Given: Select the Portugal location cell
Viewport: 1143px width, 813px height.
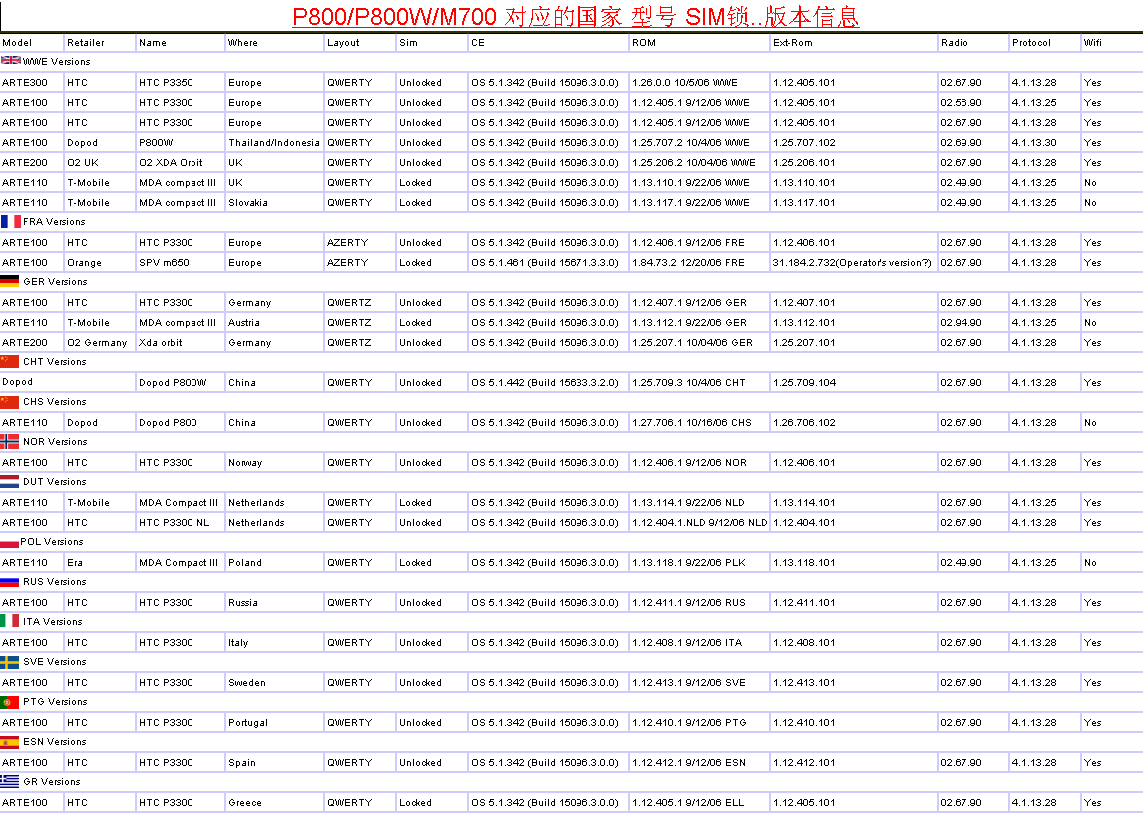Looking at the screenshot, I should click(274, 723).
